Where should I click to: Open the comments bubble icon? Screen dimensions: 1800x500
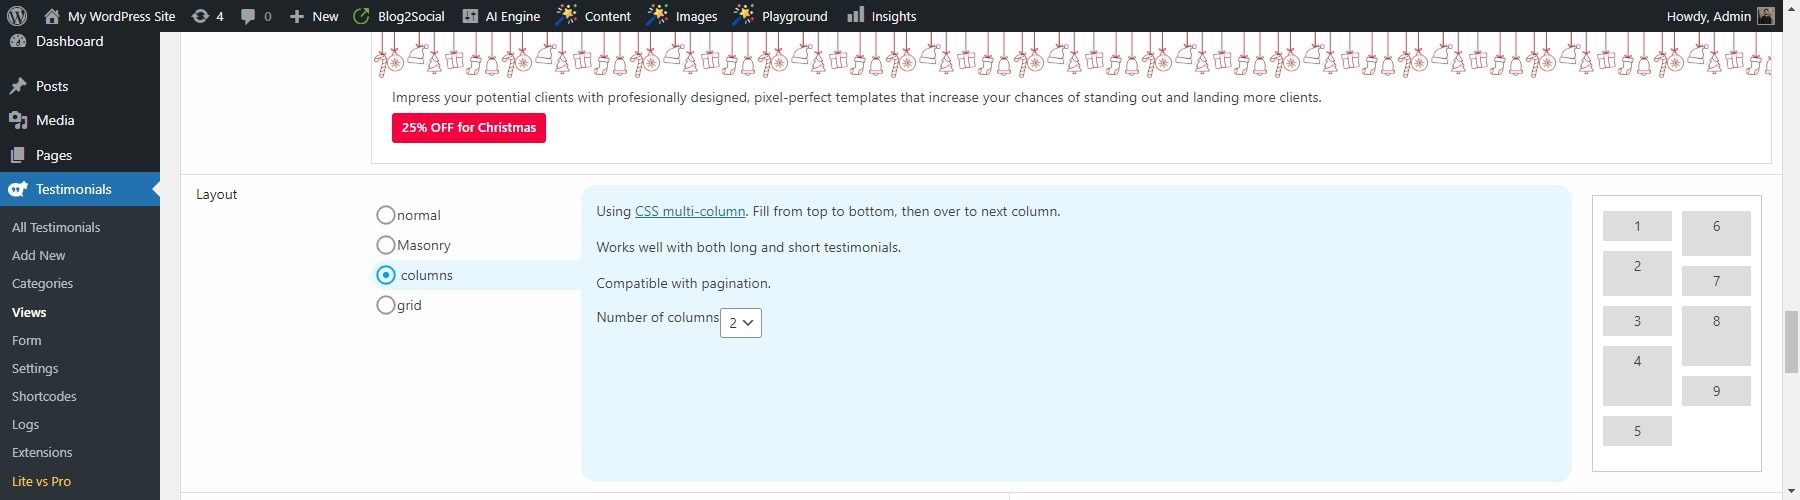pyautogui.click(x=248, y=16)
